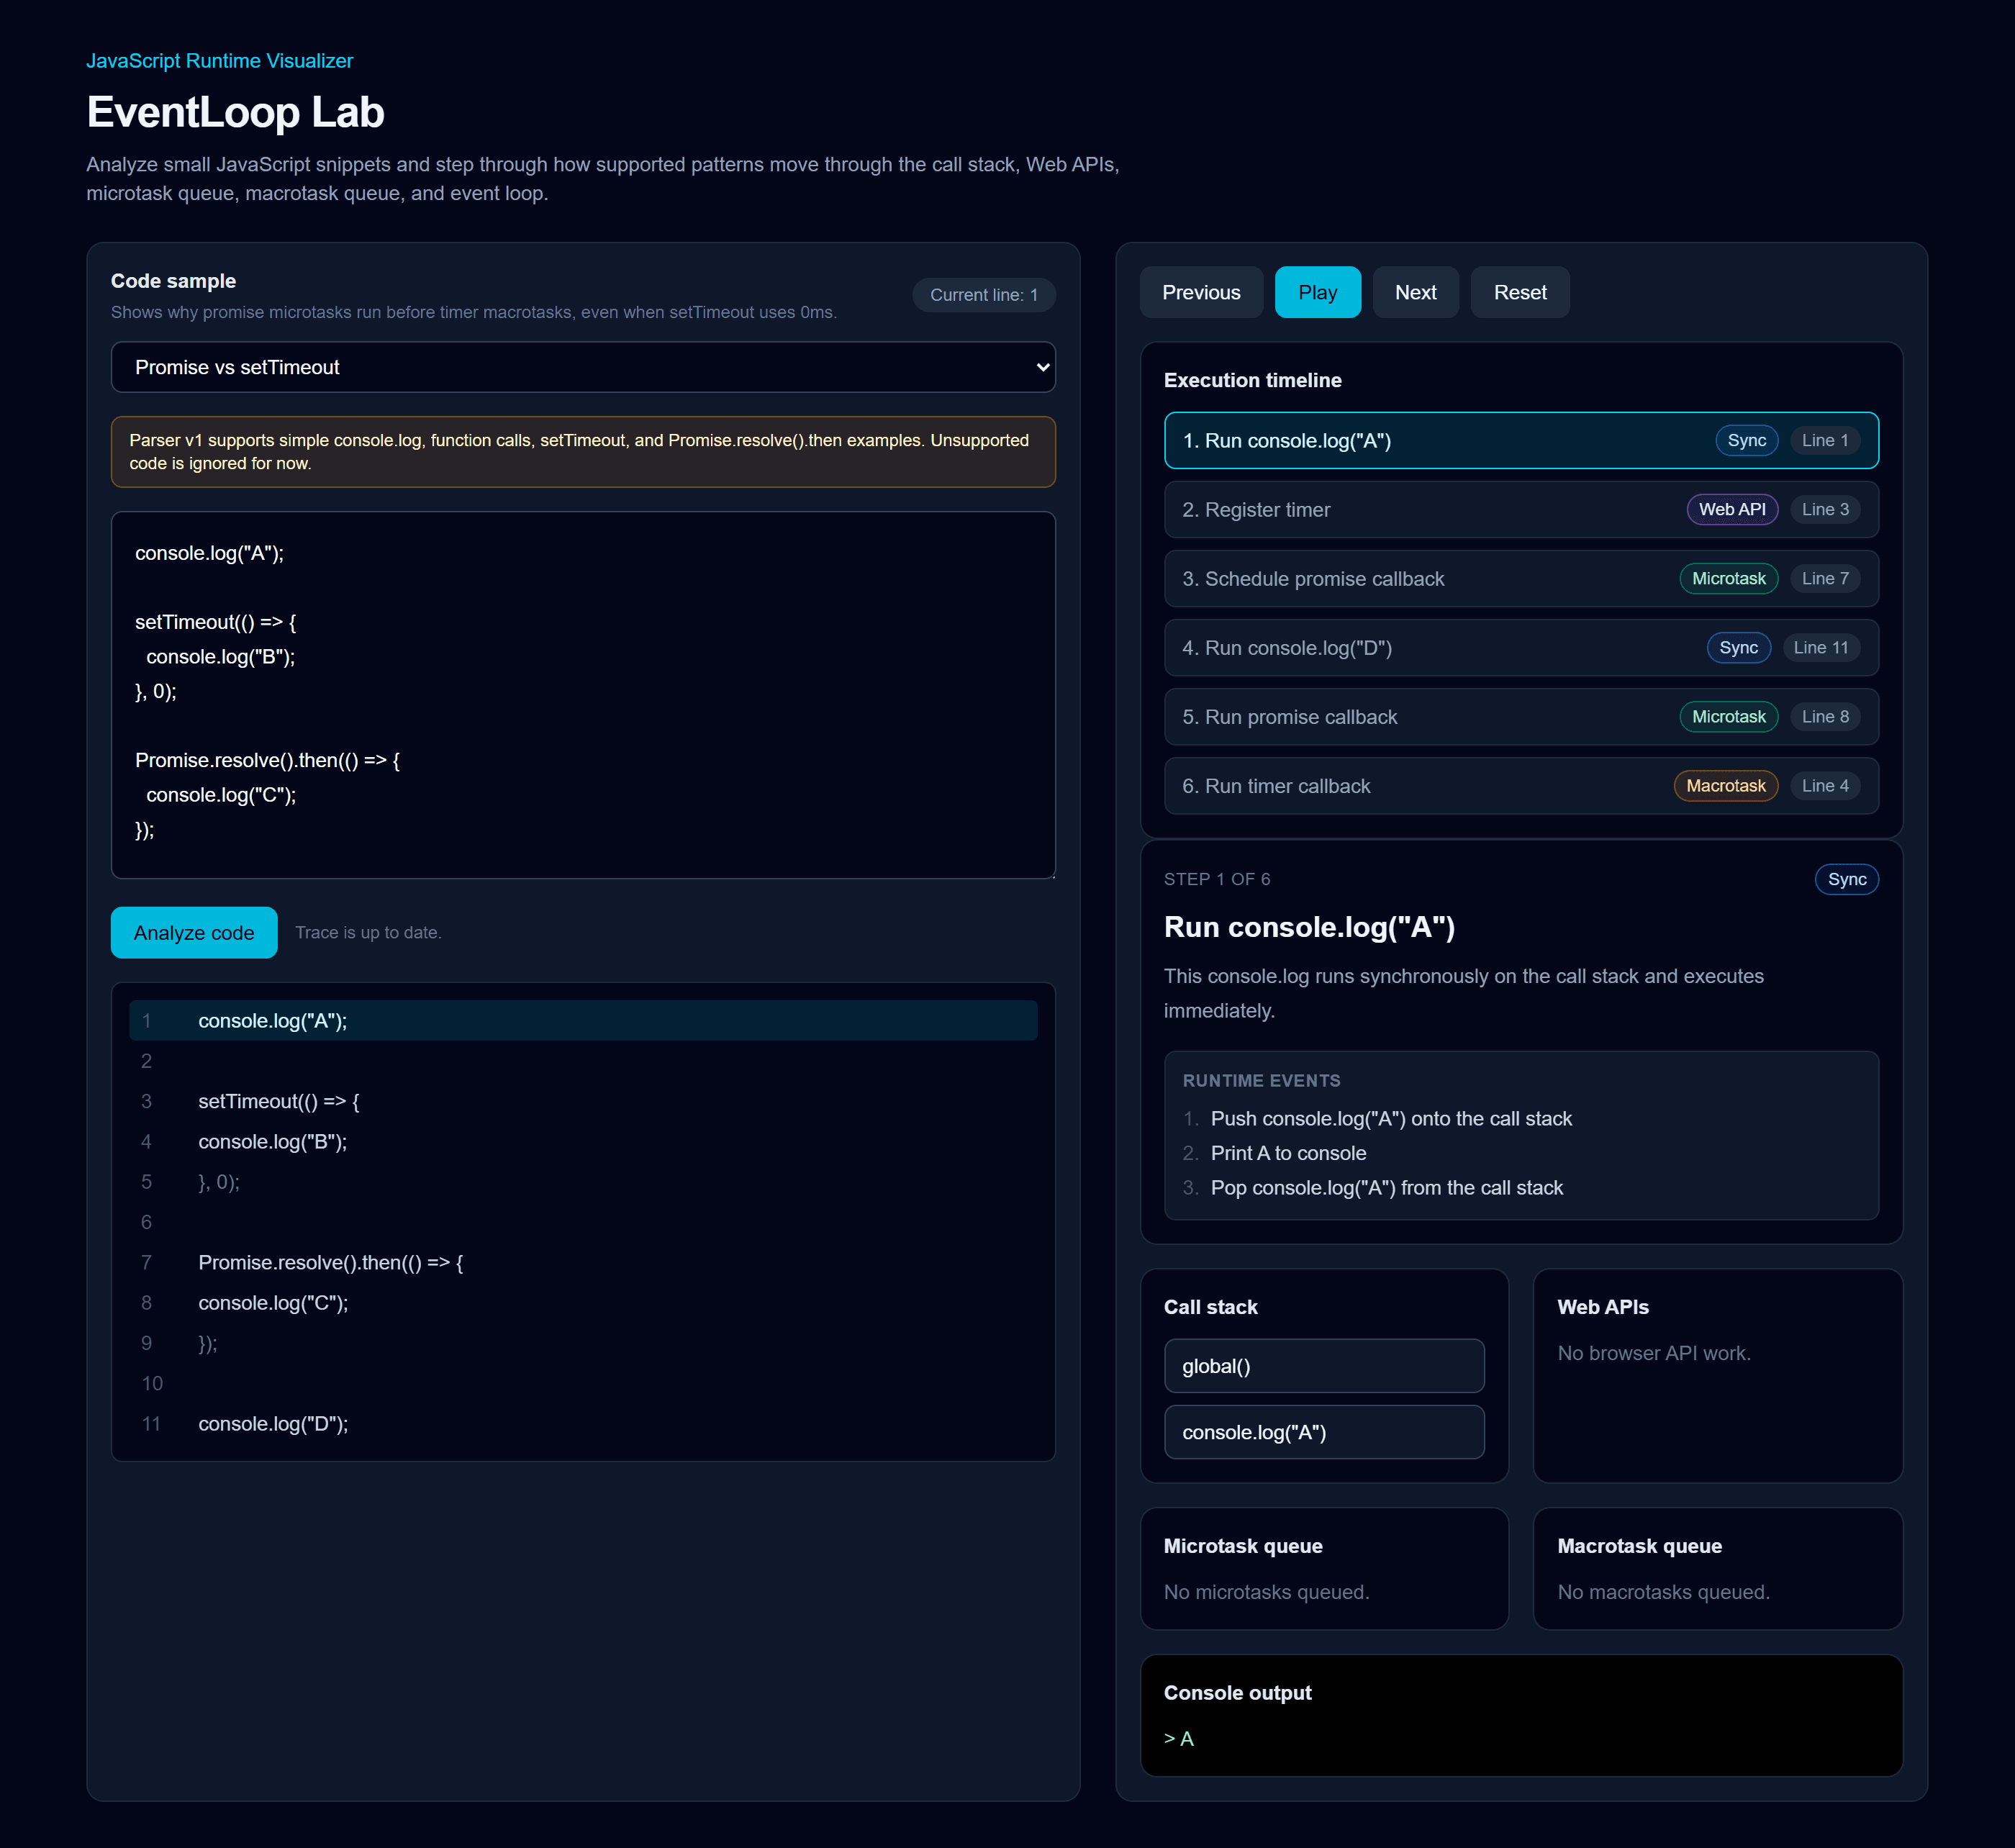Image resolution: width=2015 pixels, height=1848 pixels.
Task: Click the JavaScript Runtime Visualizer label
Action: tap(219, 60)
